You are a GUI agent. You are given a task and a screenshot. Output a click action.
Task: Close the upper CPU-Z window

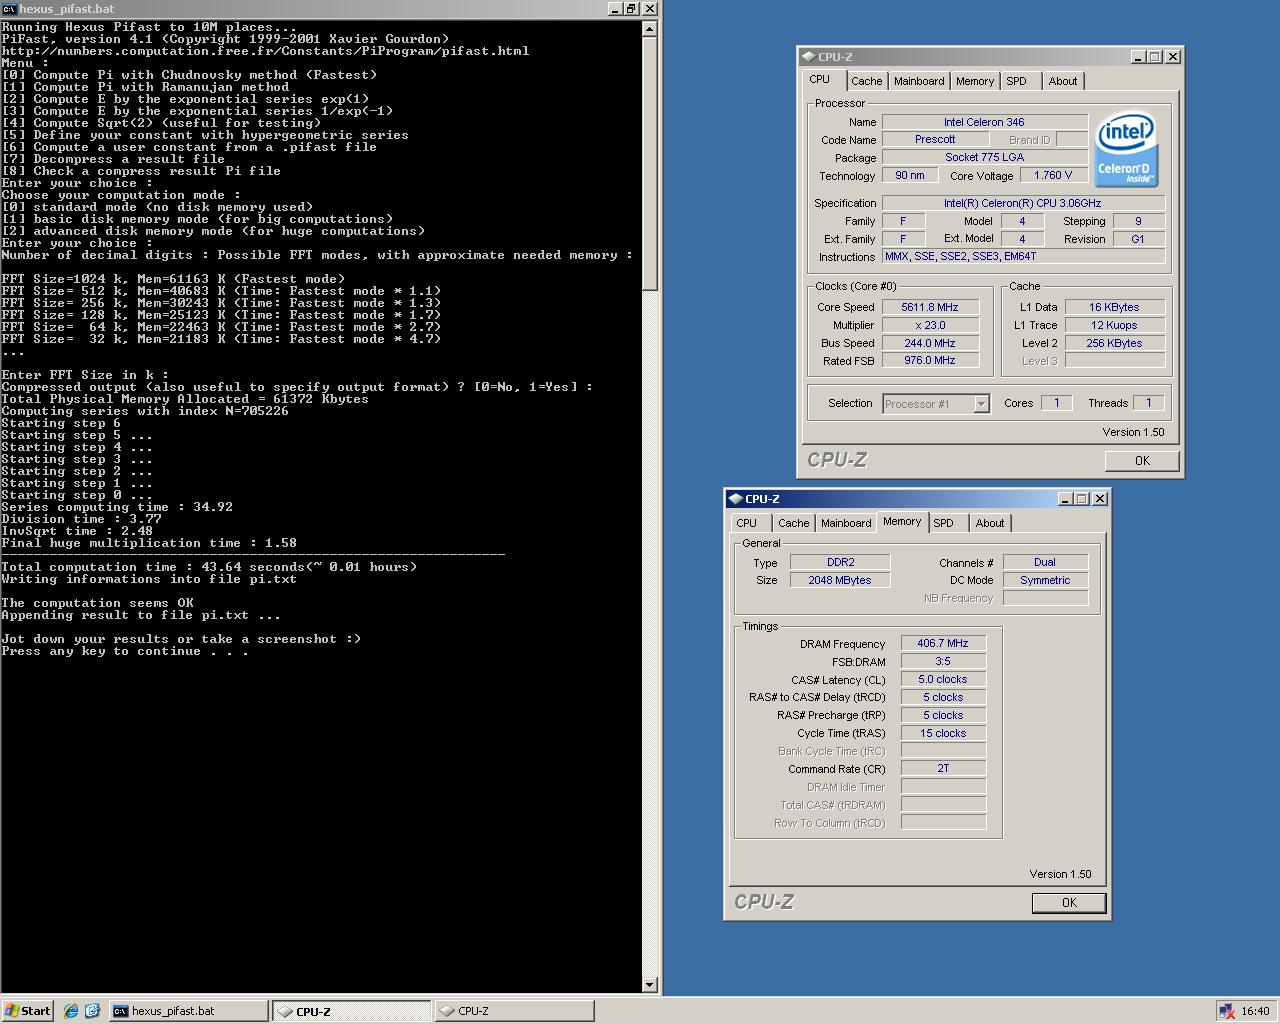point(1173,57)
